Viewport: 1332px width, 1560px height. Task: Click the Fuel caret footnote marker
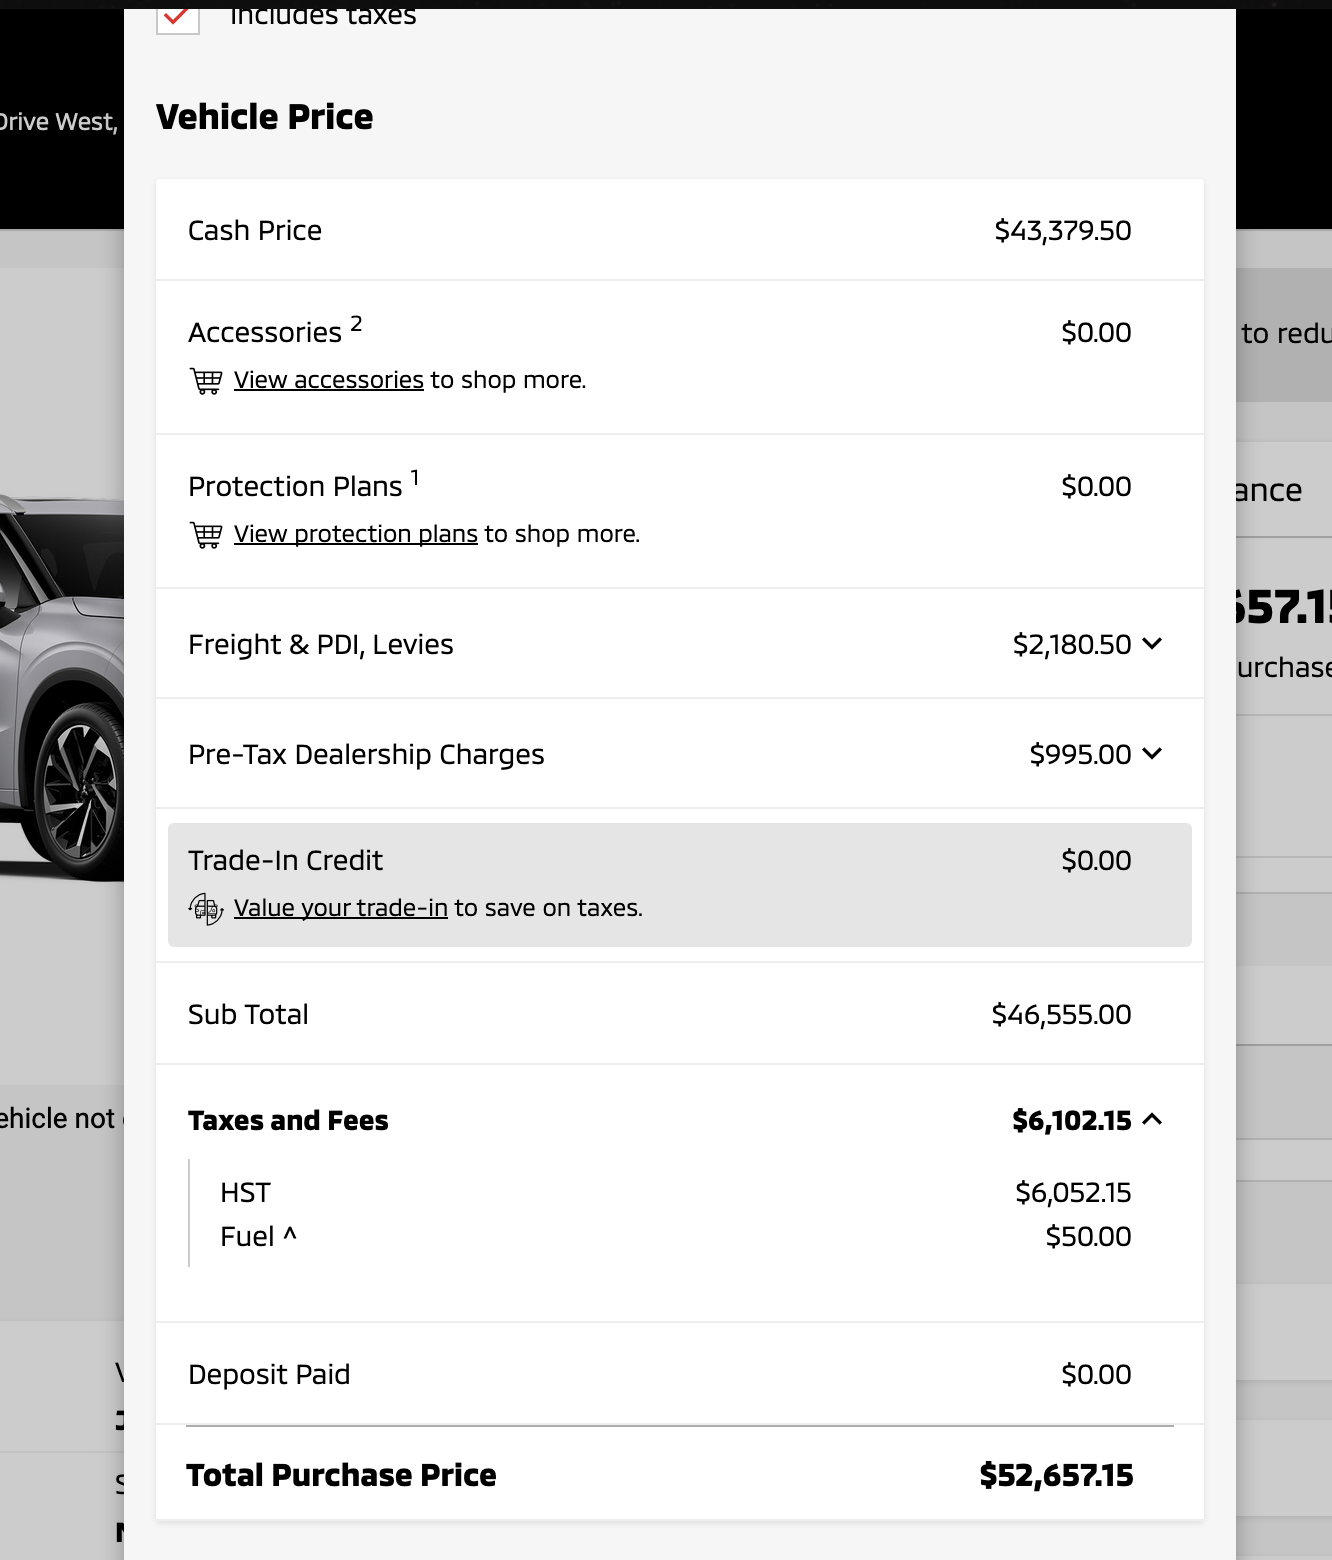[290, 1234]
